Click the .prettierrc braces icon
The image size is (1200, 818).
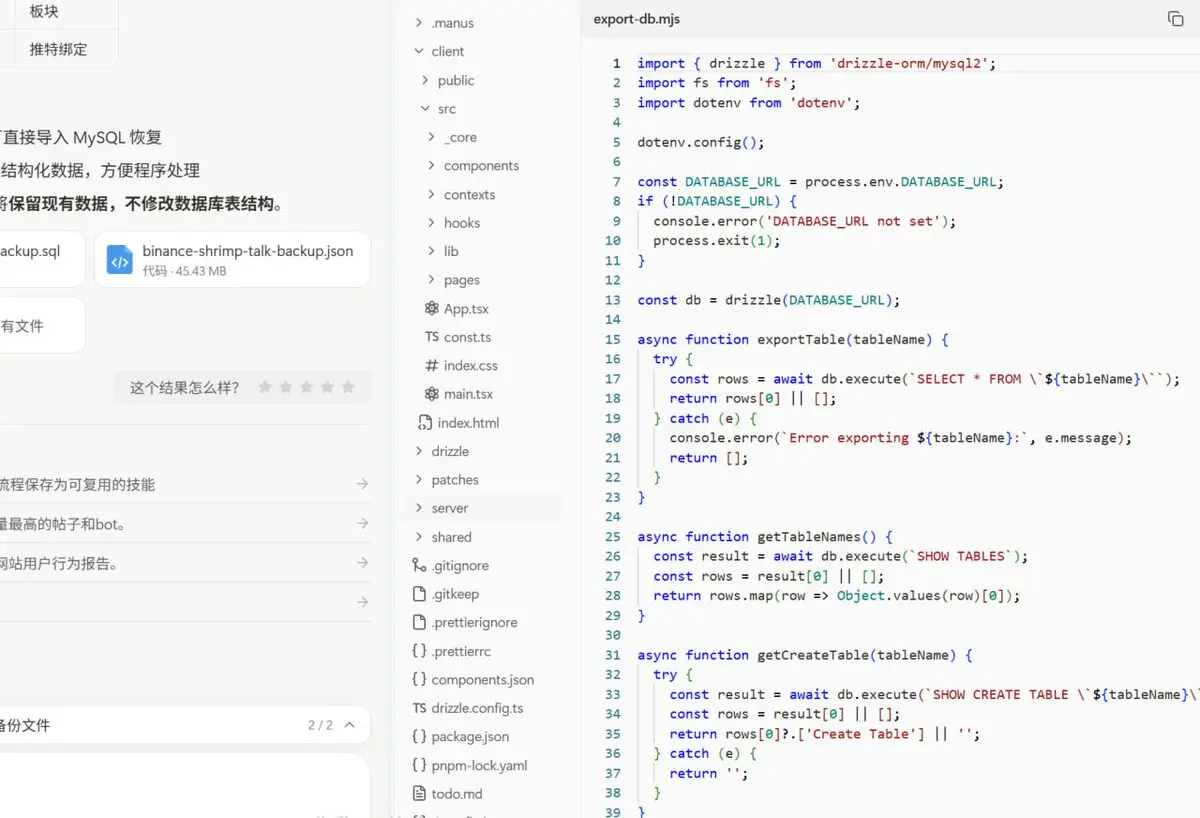tap(419, 651)
